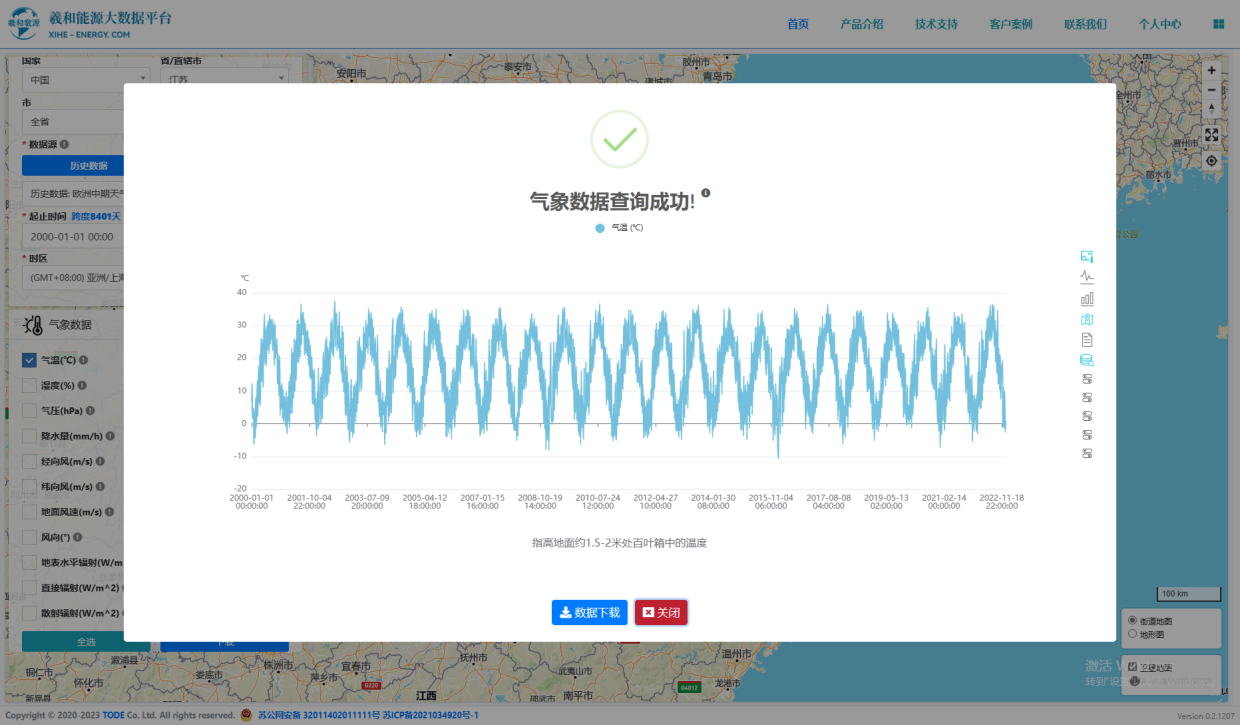Info icon next to 纬向风(m/s)

(x=102, y=486)
